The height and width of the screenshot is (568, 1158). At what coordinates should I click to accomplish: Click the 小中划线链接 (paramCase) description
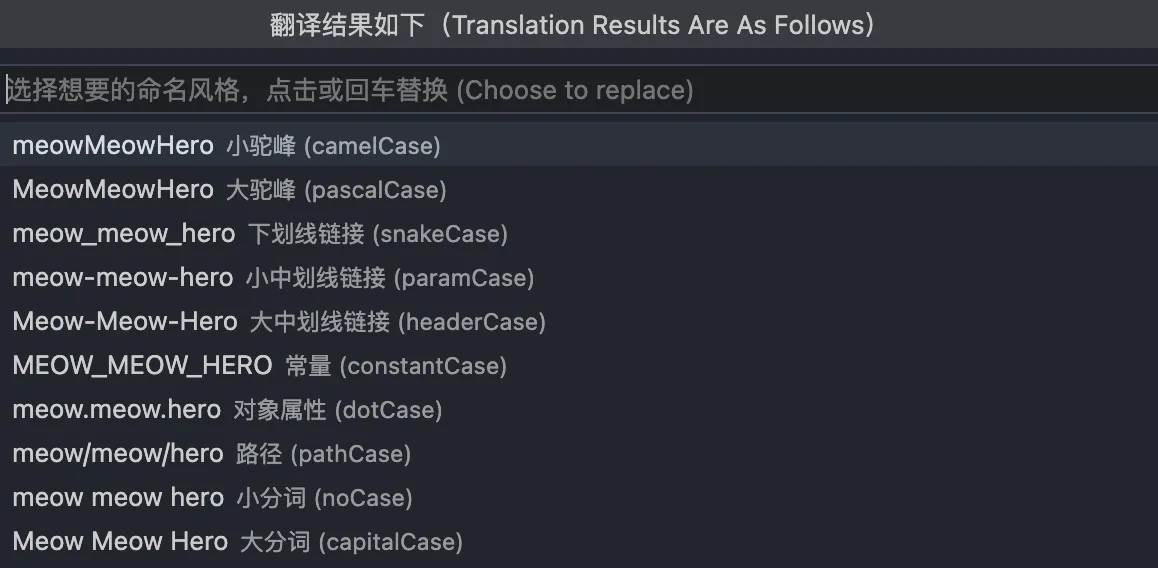[390, 278]
